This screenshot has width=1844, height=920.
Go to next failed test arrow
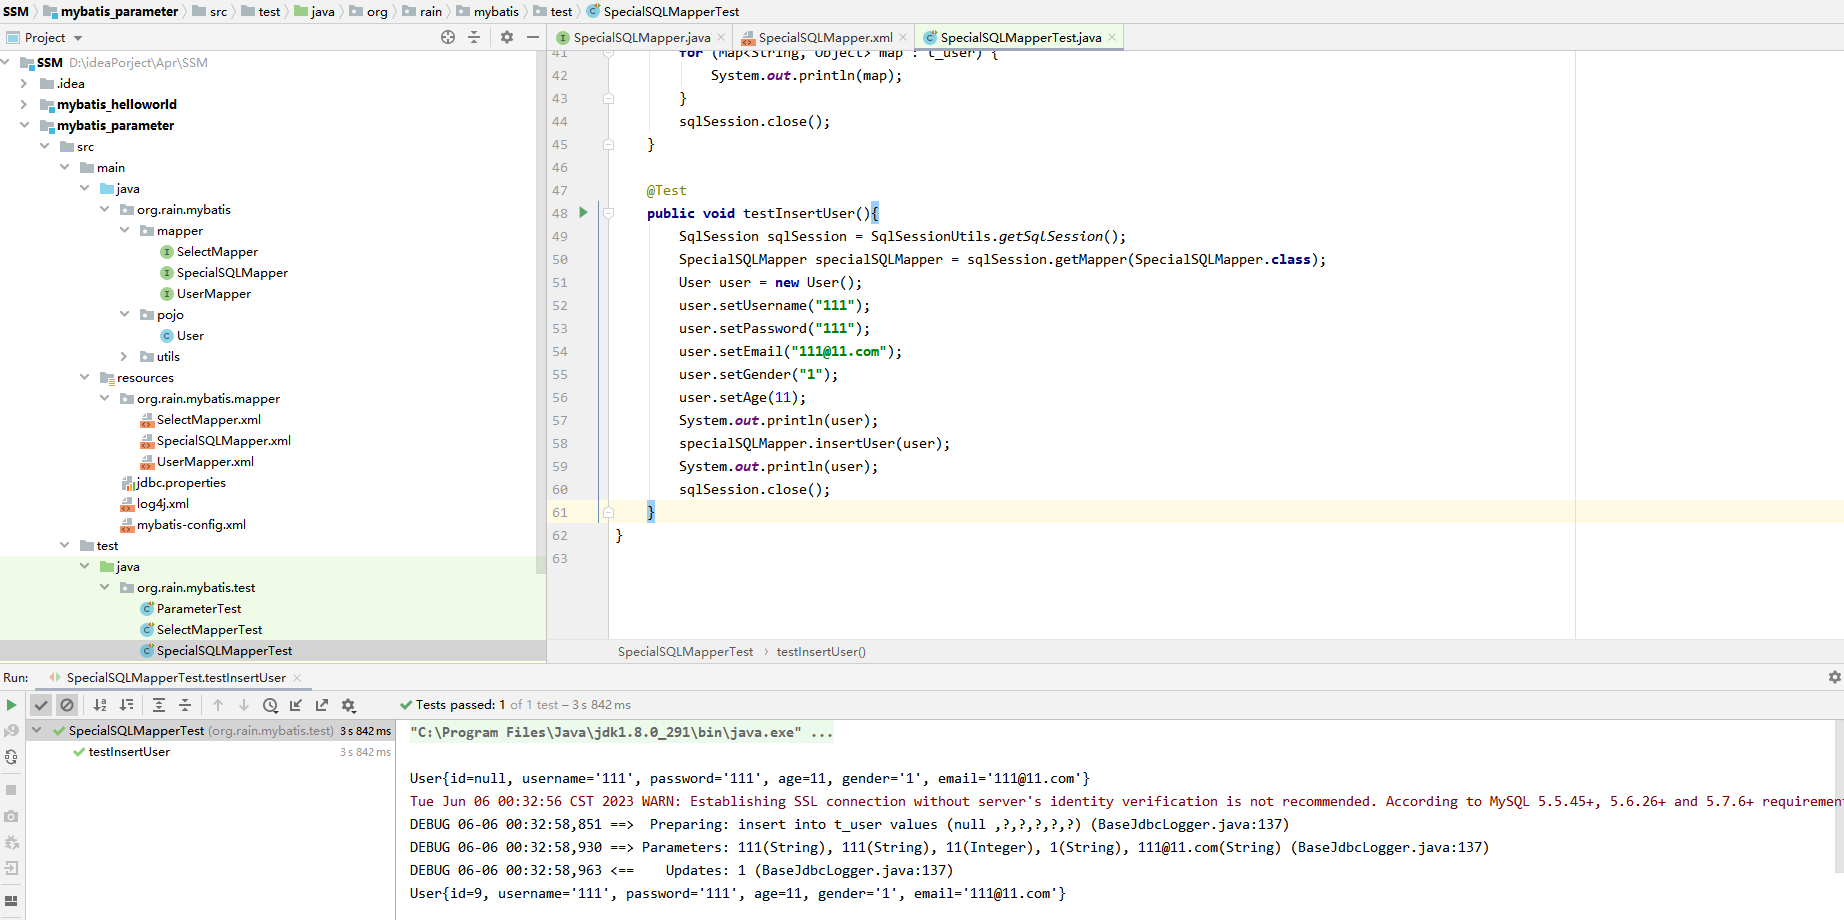pyautogui.click(x=244, y=705)
